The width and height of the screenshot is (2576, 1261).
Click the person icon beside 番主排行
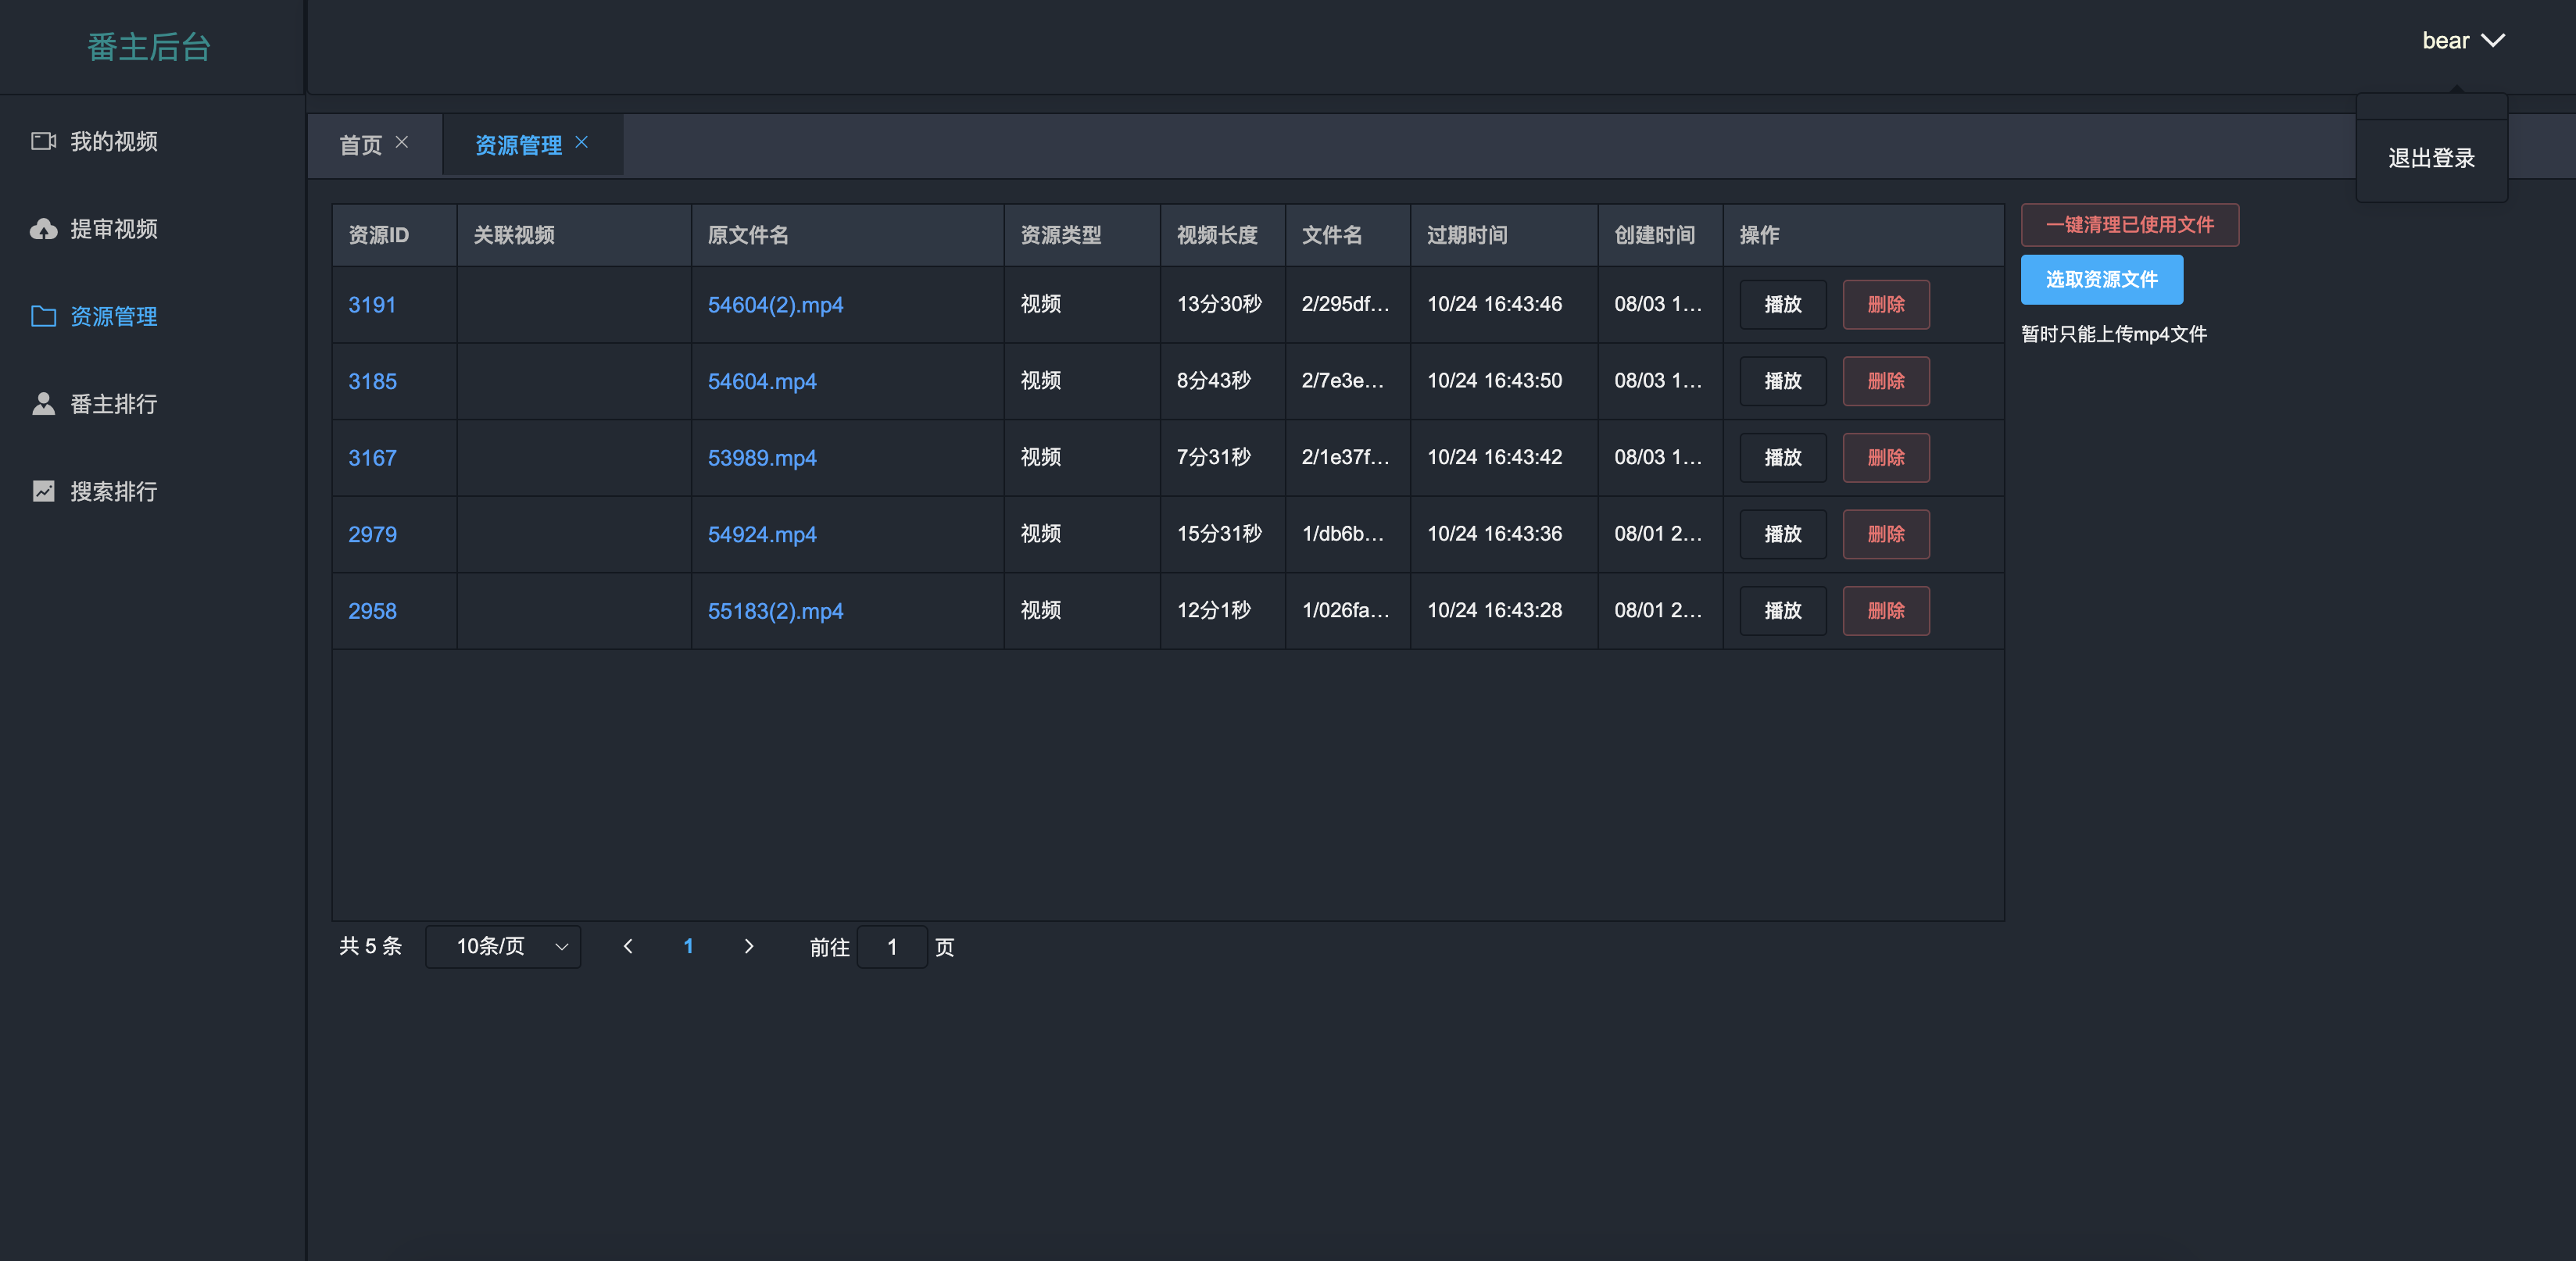(43, 404)
